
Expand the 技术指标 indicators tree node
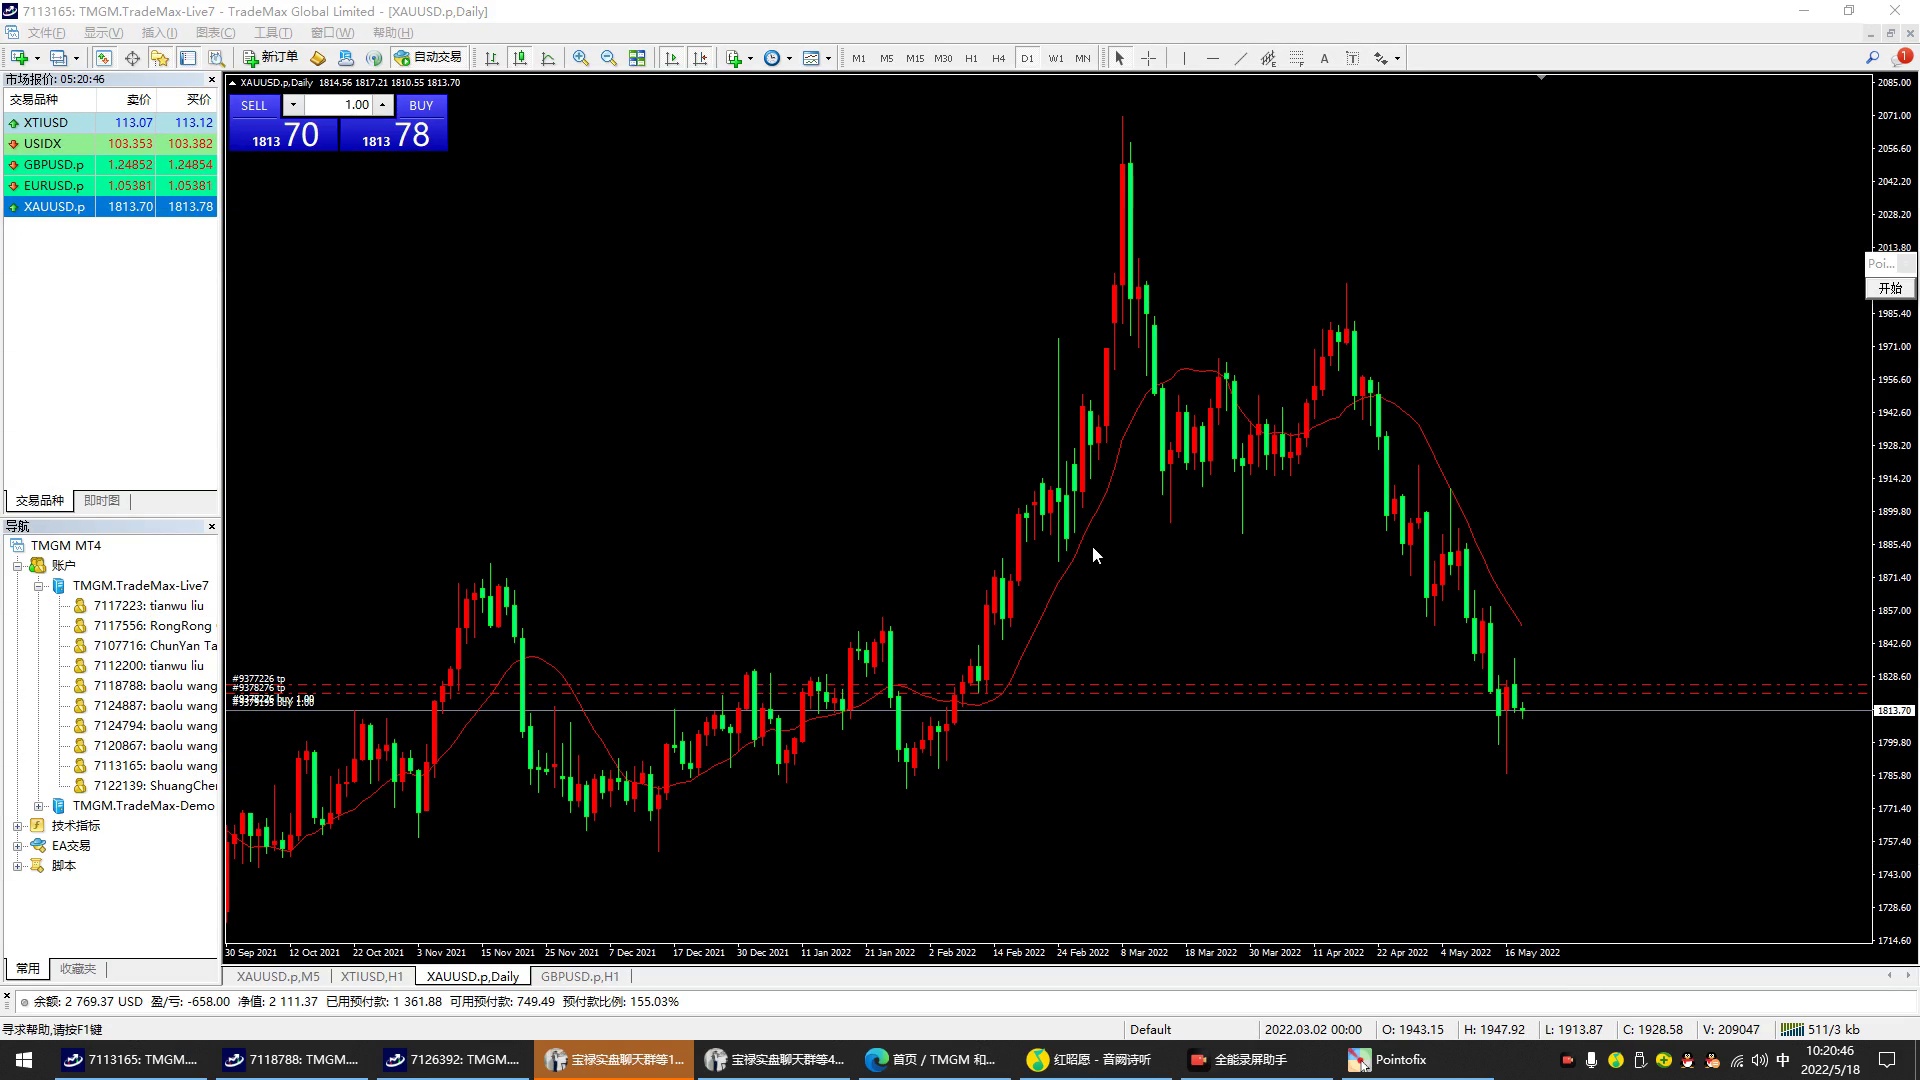17,826
